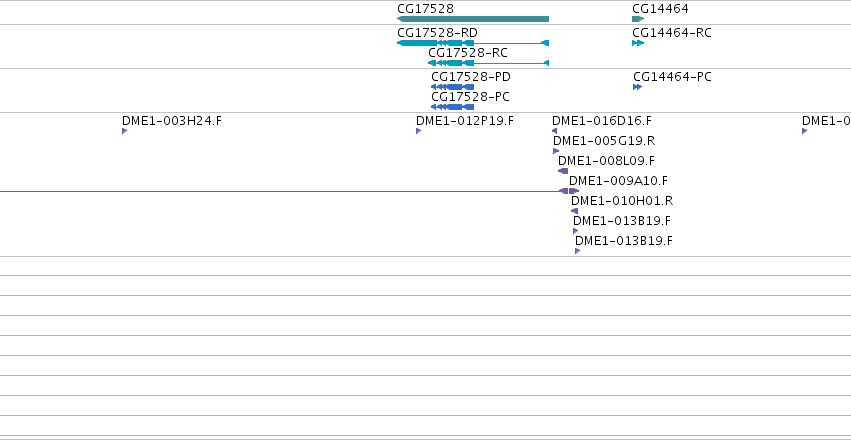
Task: Click the DME1-016D16.F clone label
Action: pos(602,120)
